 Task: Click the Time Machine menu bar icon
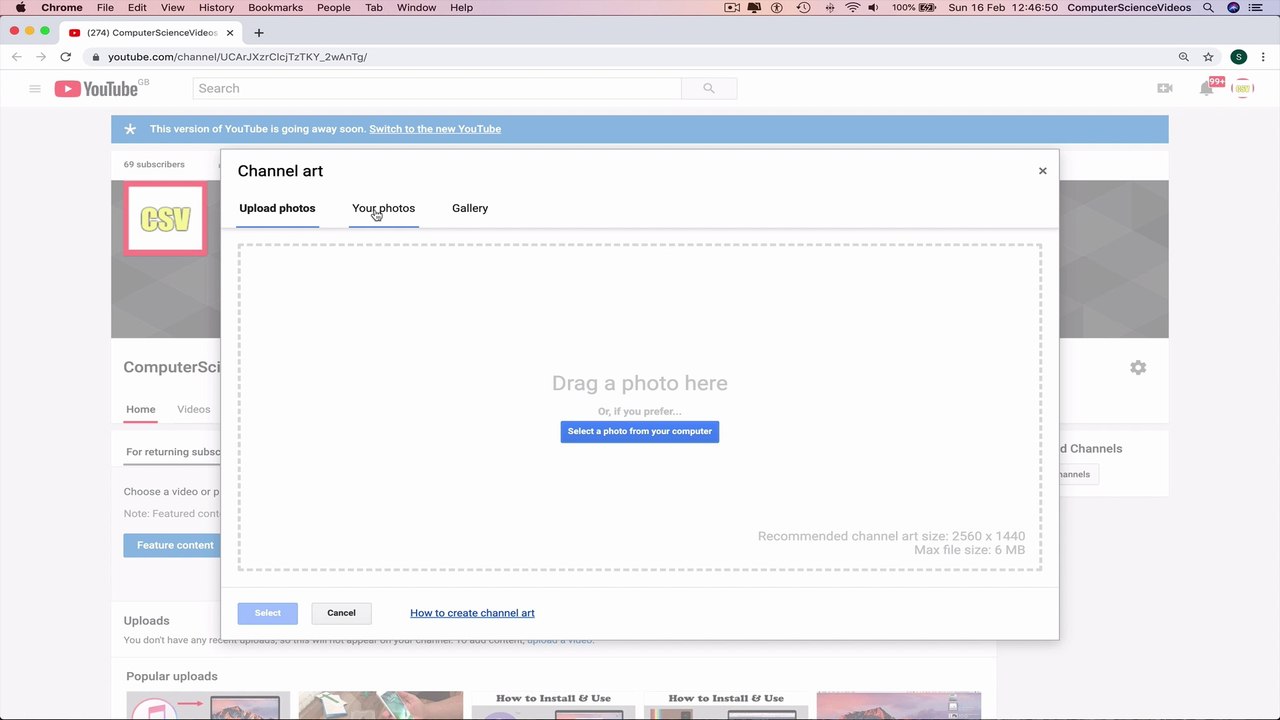point(804,8)
